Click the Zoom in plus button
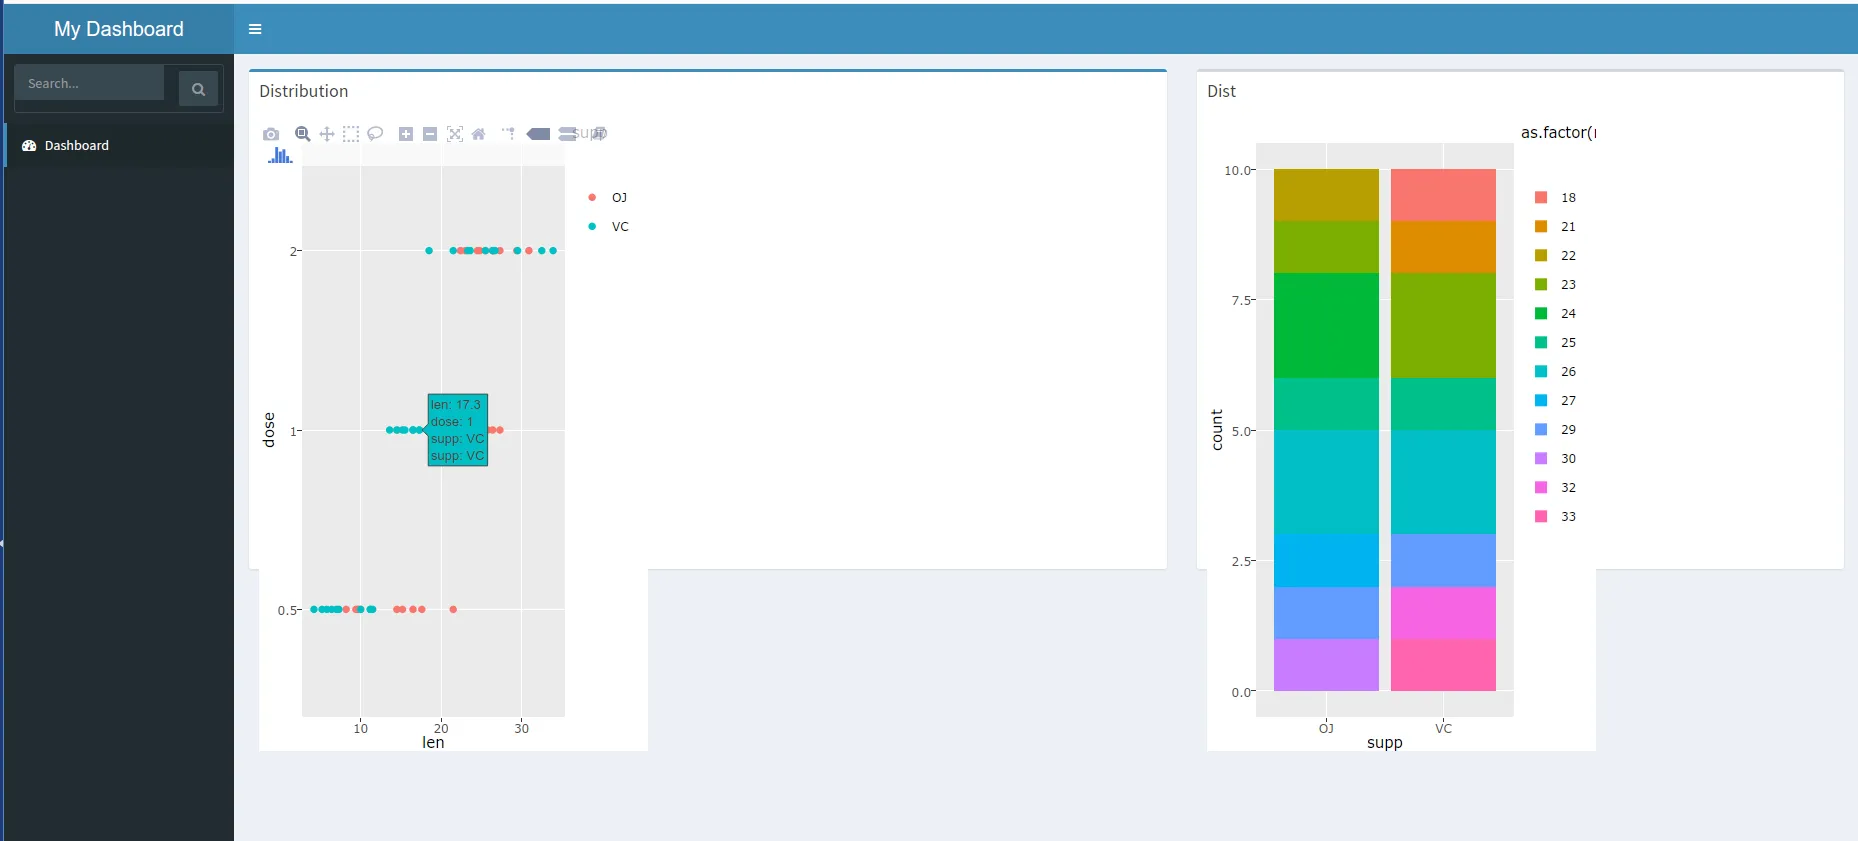 click(406, 134)
